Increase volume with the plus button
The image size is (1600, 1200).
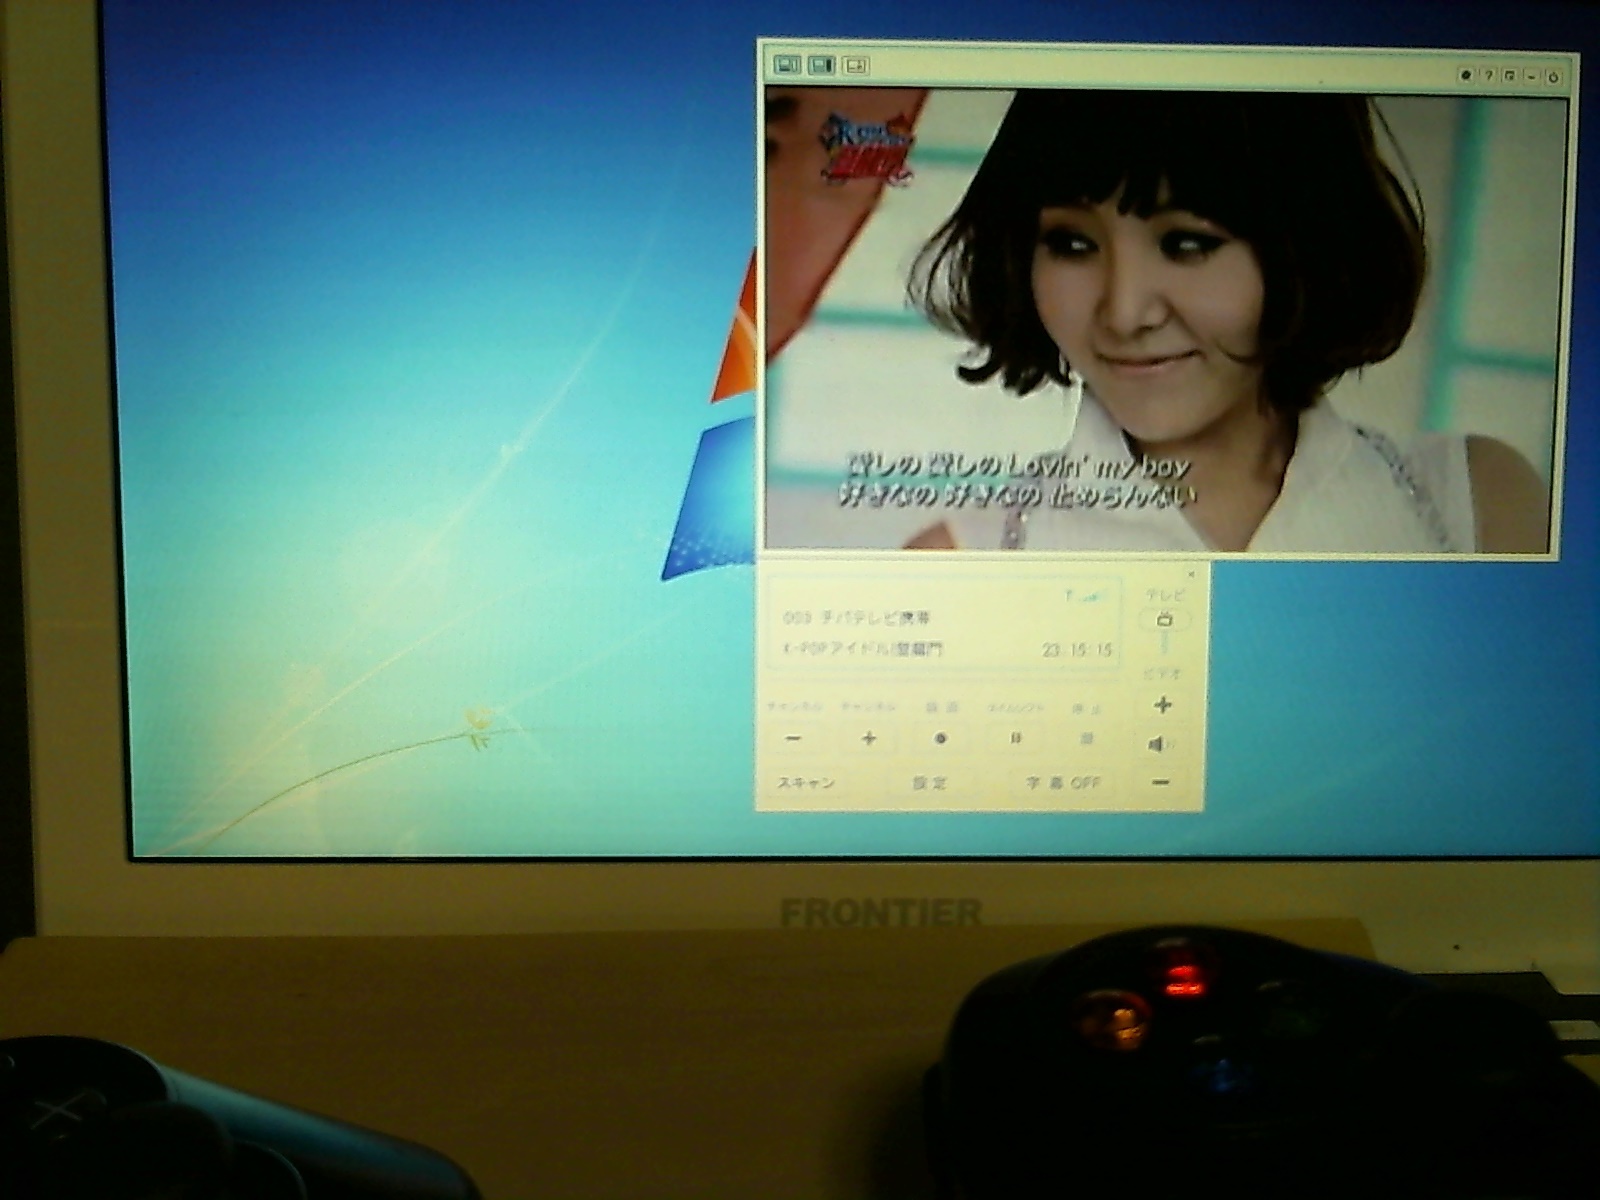tap(1162, 706)
